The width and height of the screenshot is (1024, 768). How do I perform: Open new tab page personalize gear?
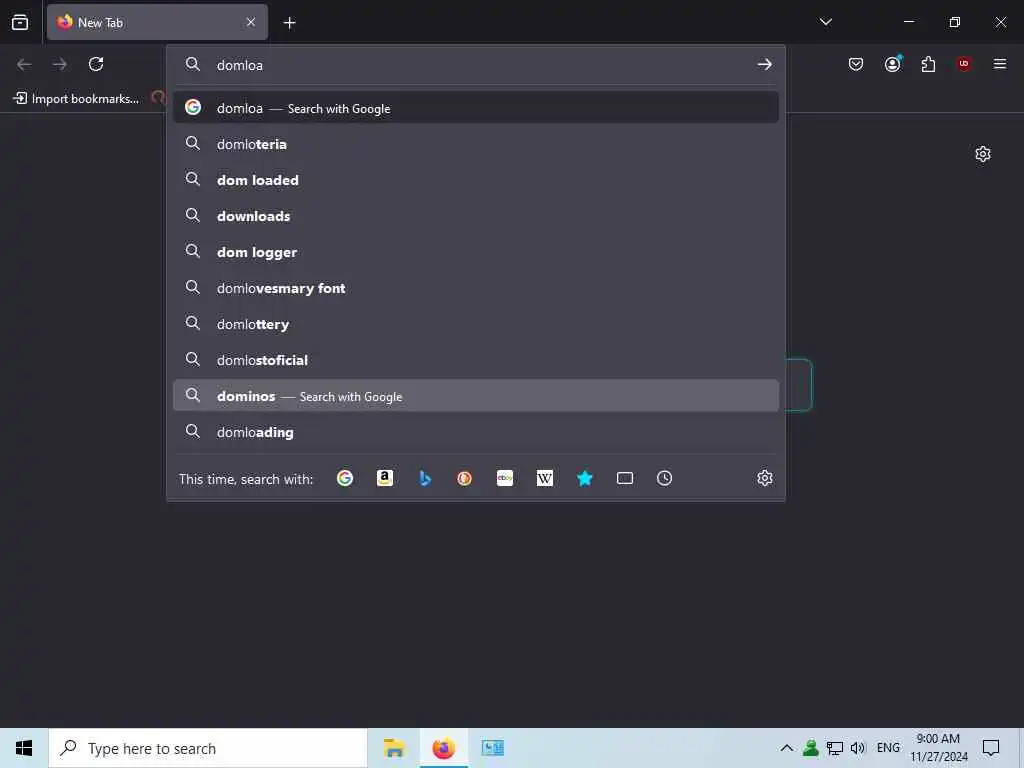click(983, 154)
